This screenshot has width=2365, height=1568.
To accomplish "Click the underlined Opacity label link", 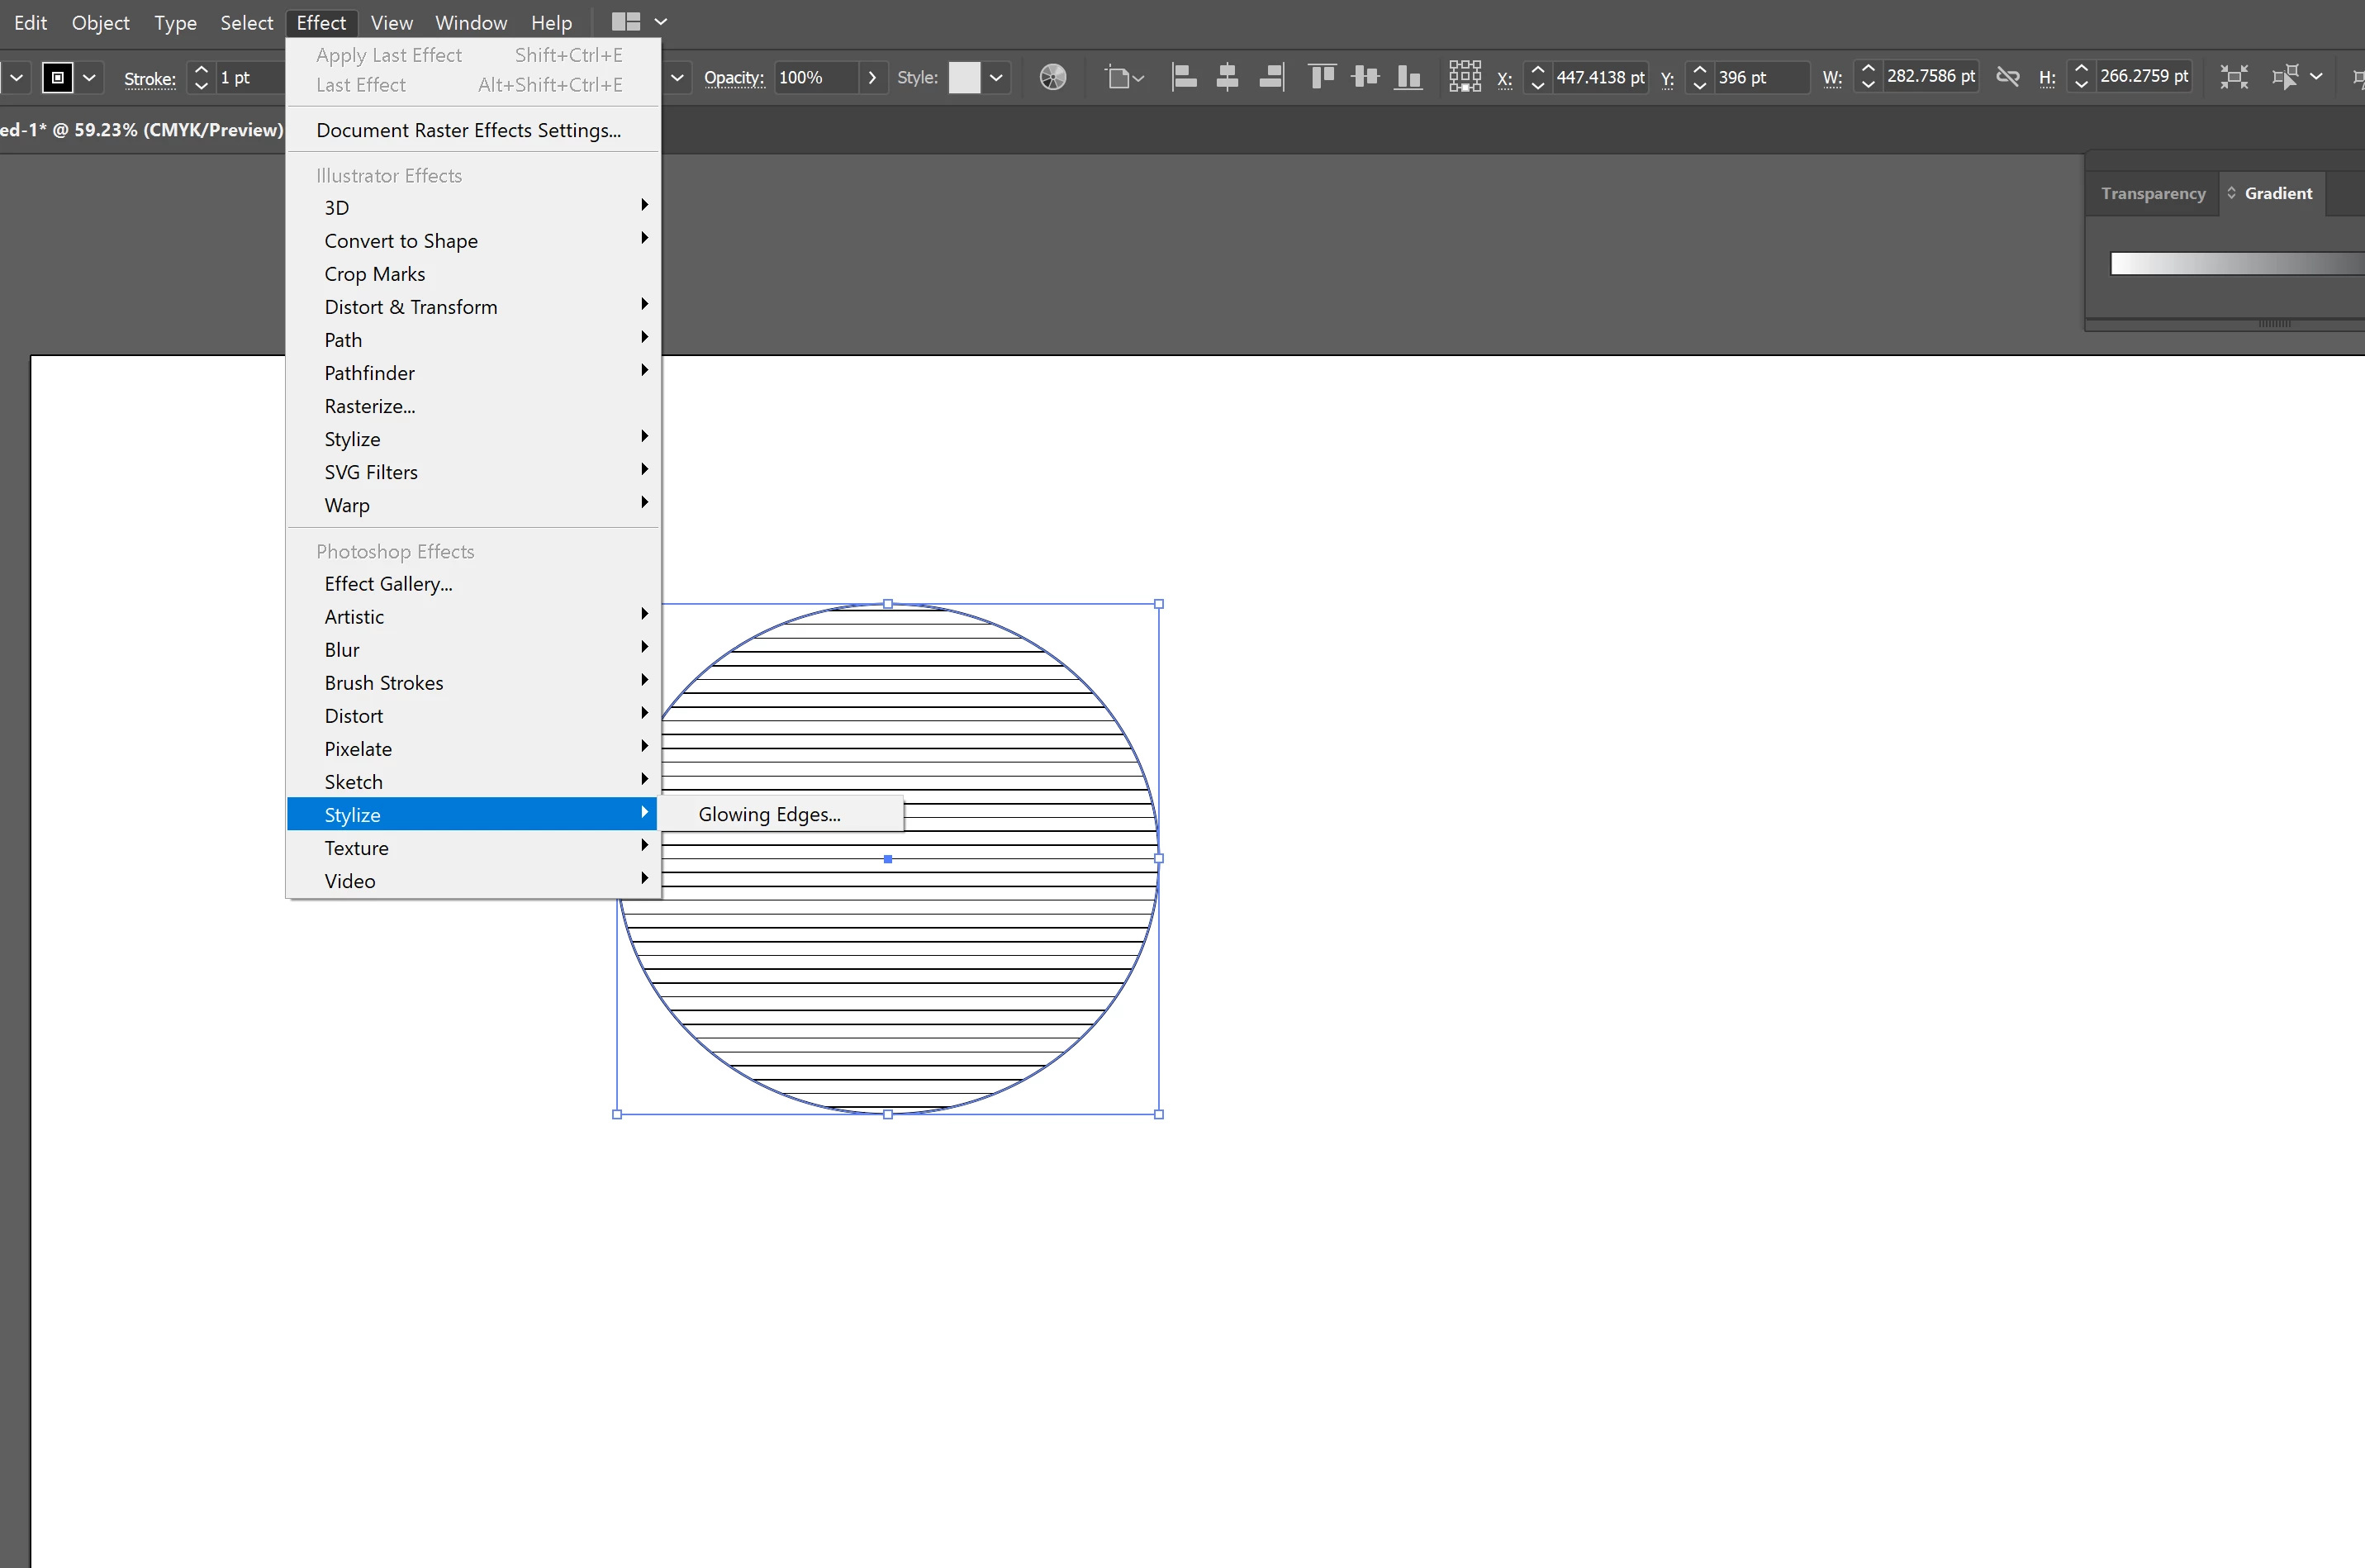I will [733, 77].
